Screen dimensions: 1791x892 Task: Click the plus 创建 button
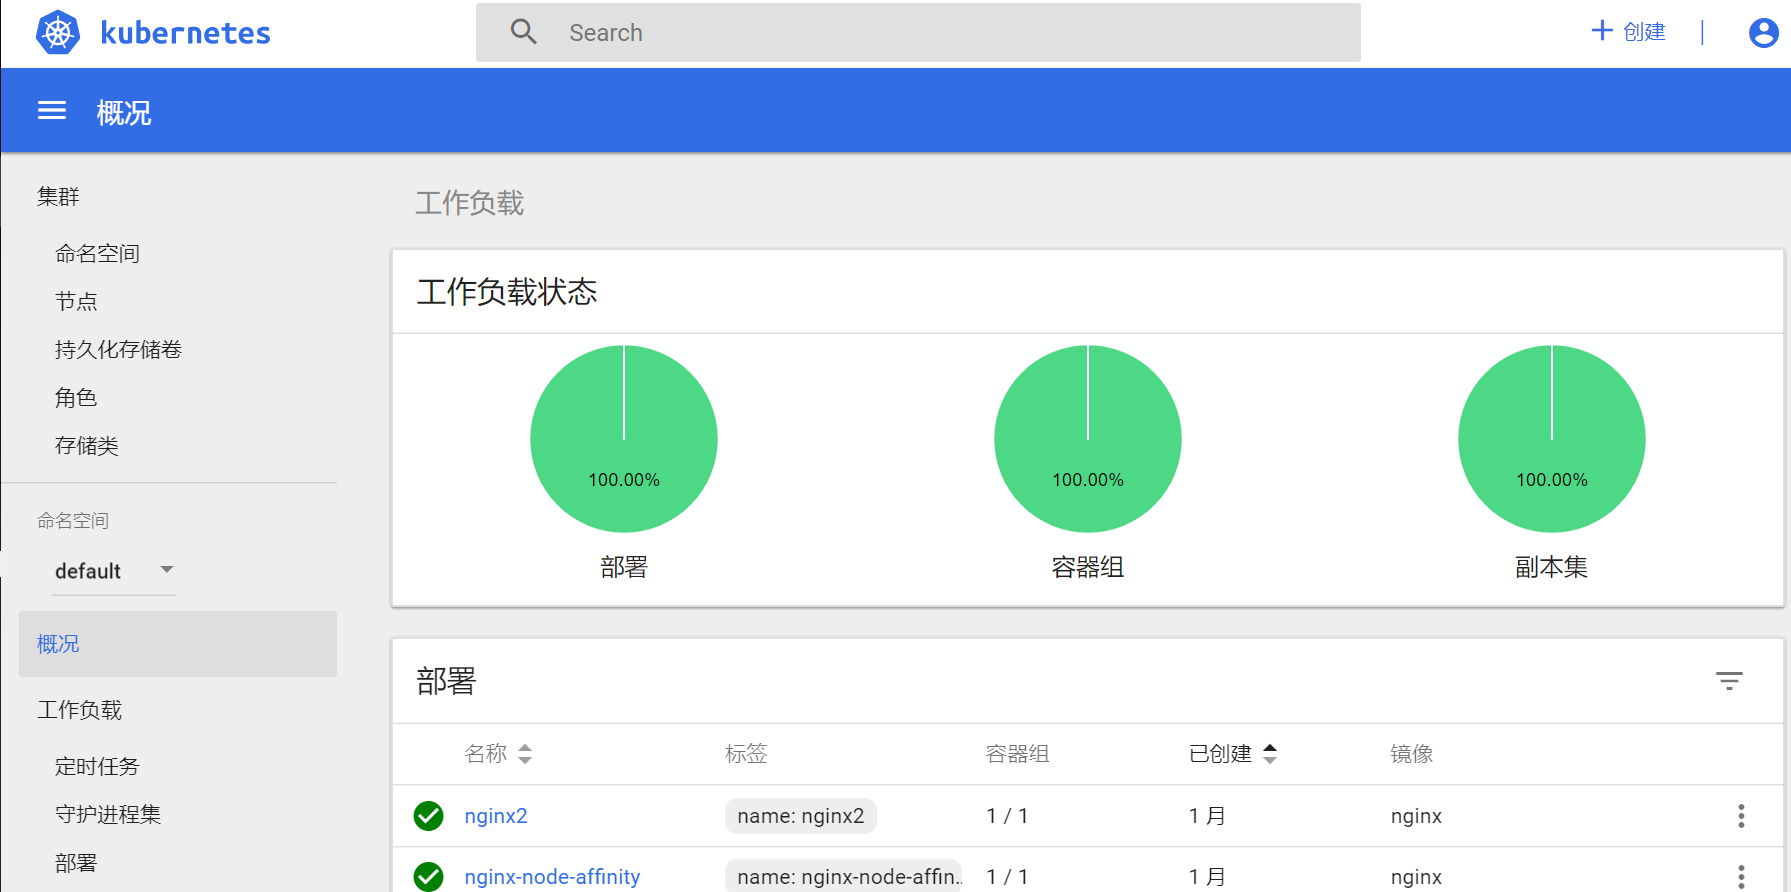(x=1628, y=32)
